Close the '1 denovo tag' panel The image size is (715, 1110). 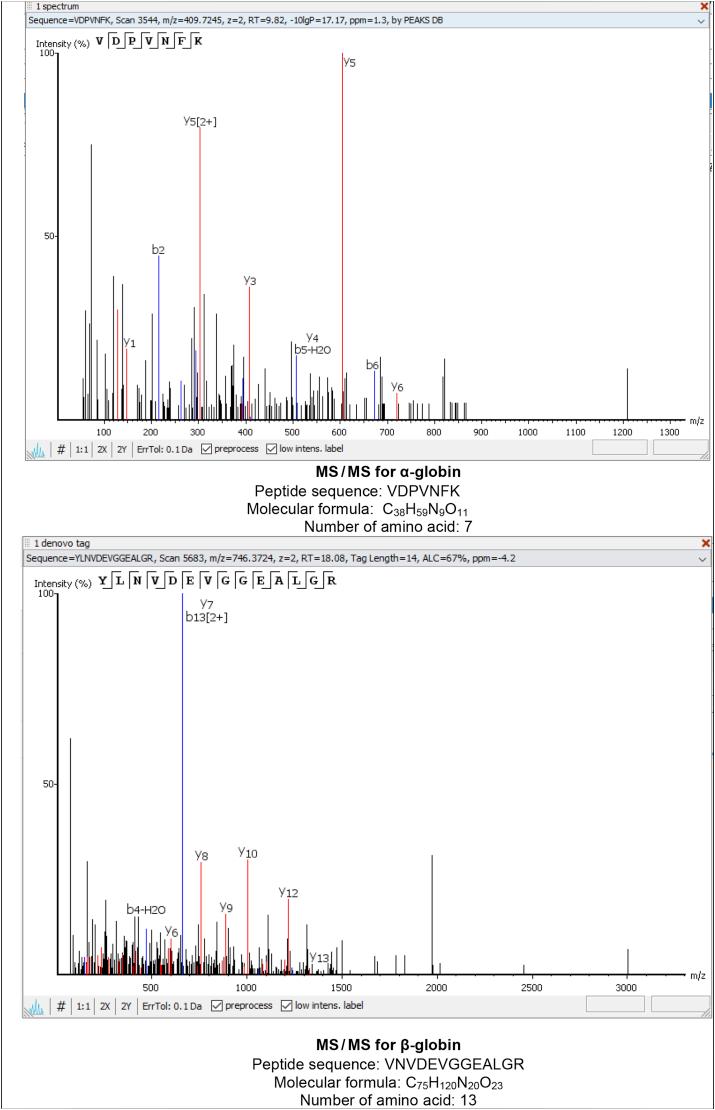tap(705, 543)
